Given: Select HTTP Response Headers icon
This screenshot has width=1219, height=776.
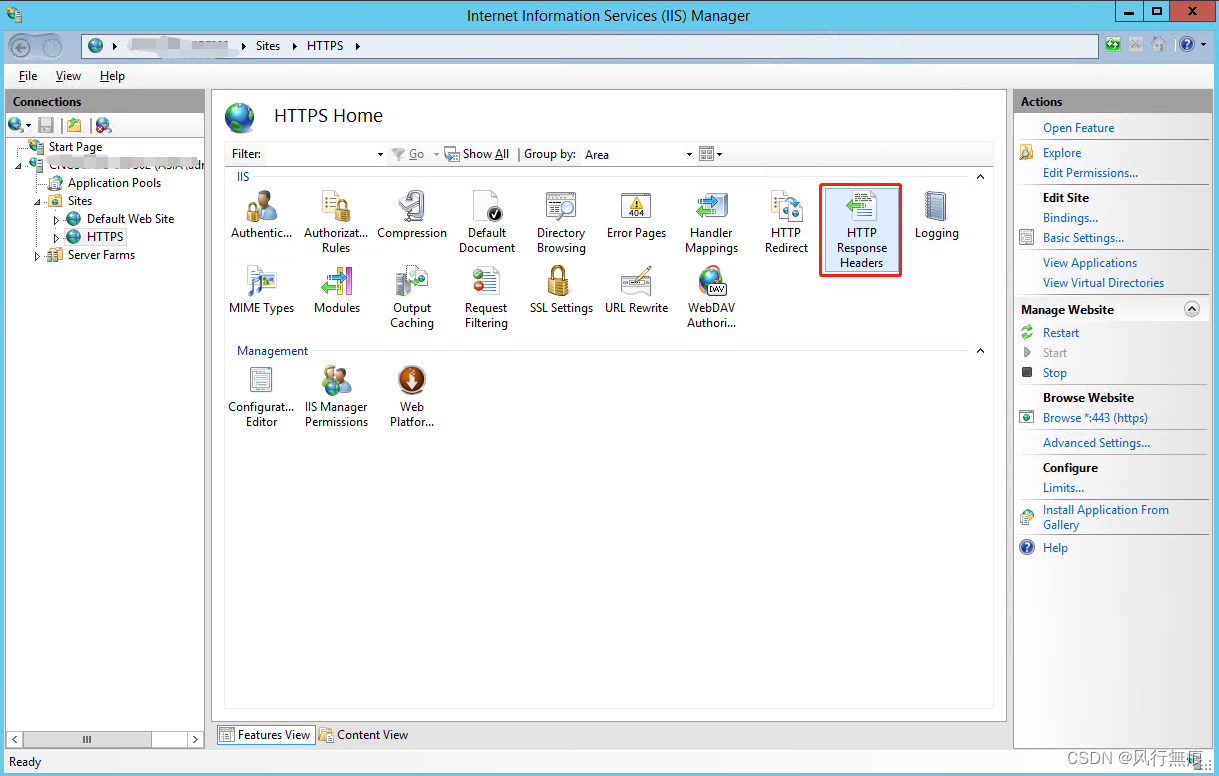Looking at the screenshot, I should (861, 230).
